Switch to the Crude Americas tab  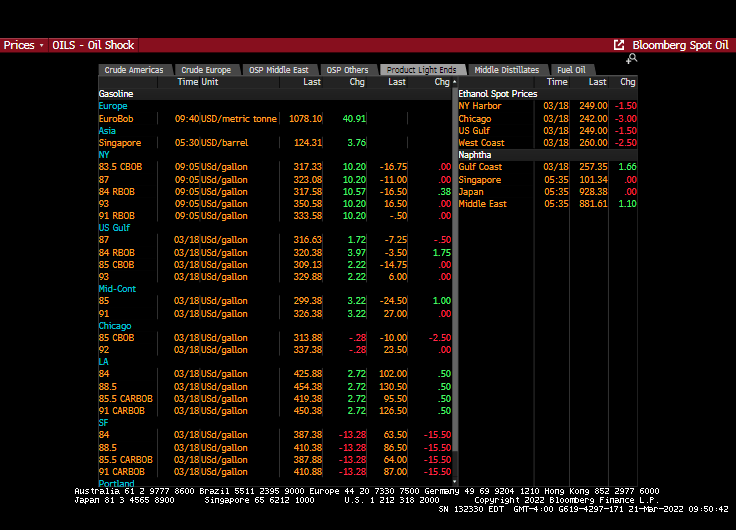point(134,70)
